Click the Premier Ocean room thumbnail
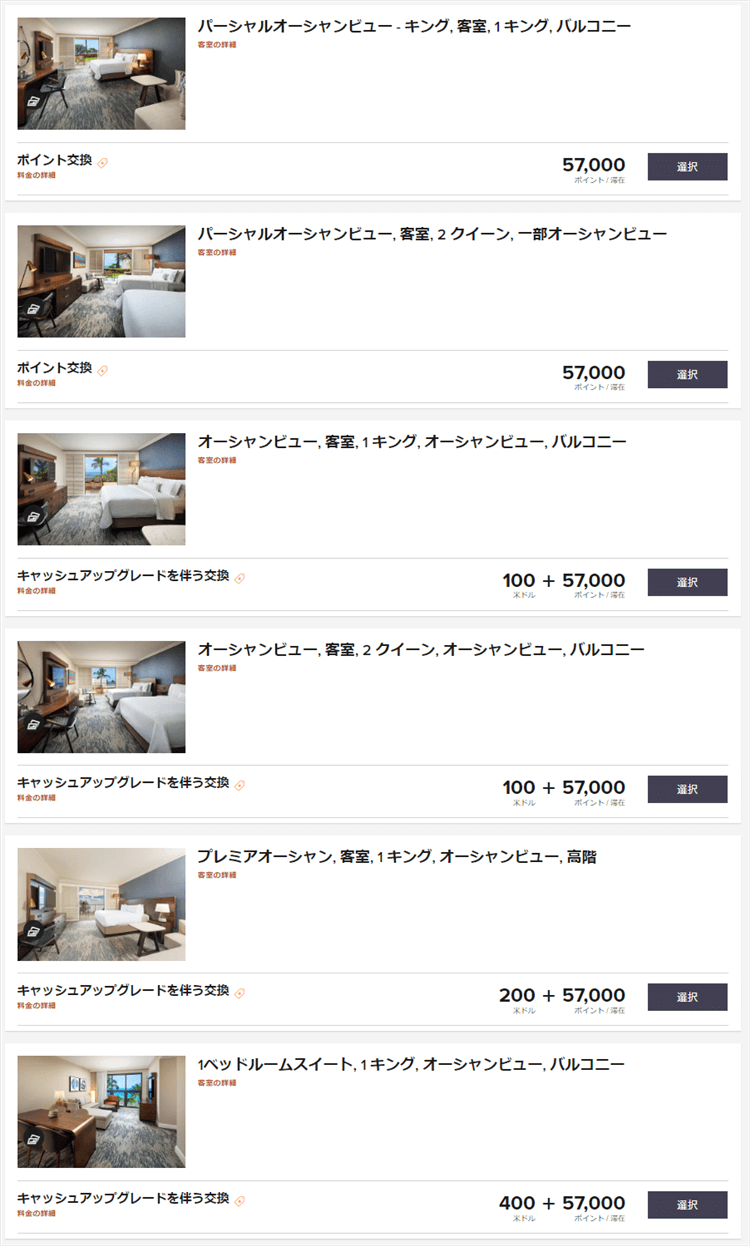This screenshot has width=750, height=1246. pyautogui.click(x=101, y=904)
